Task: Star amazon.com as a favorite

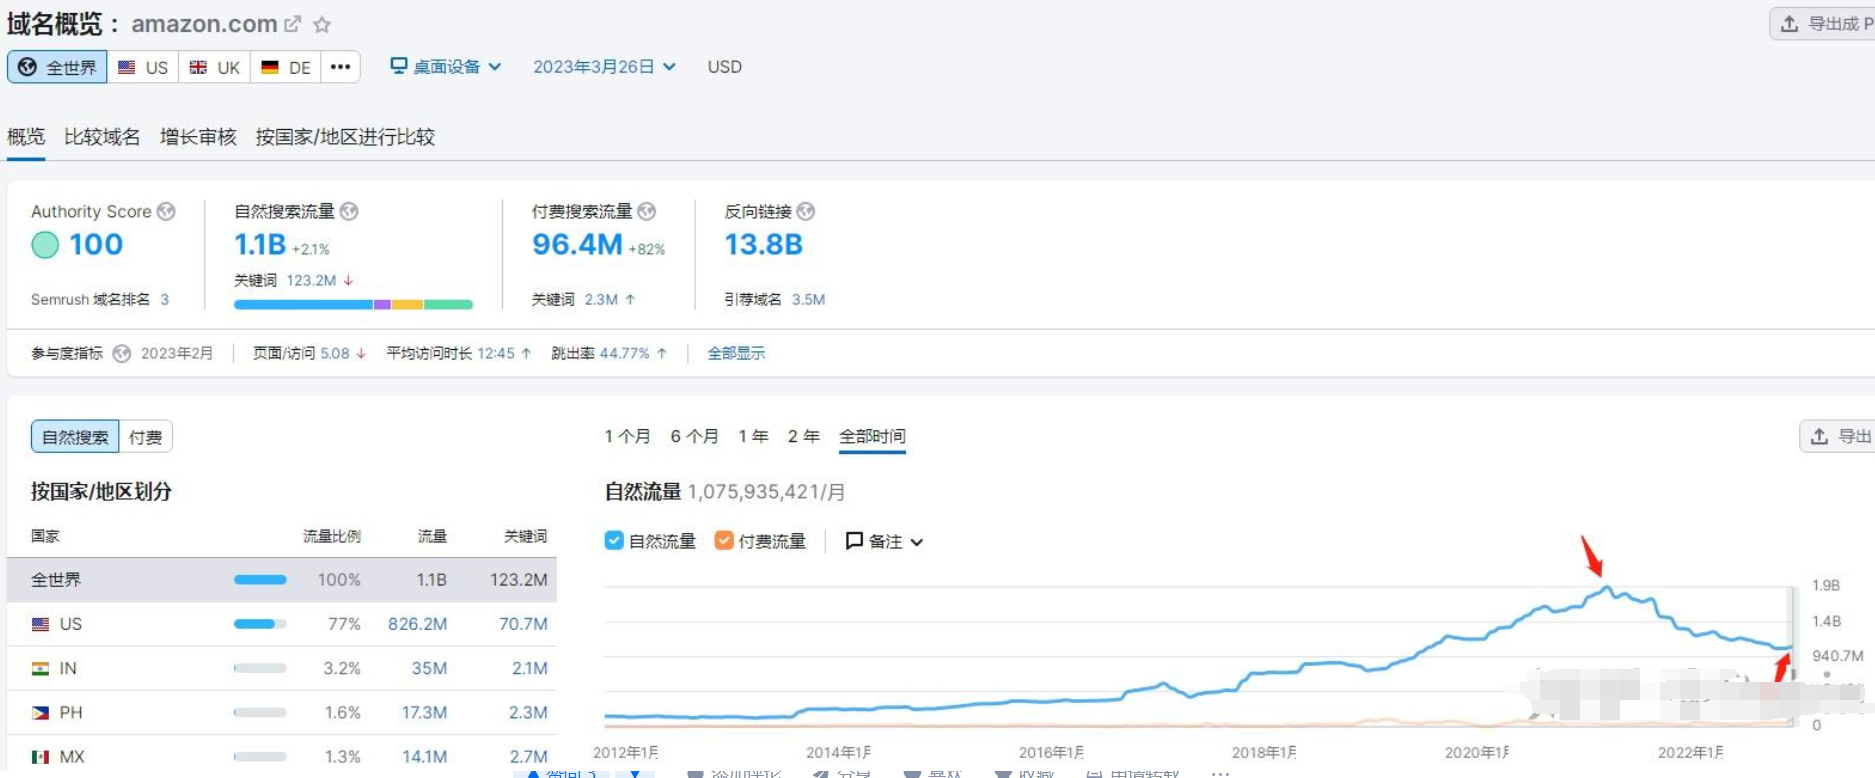Action: [322, 24]
